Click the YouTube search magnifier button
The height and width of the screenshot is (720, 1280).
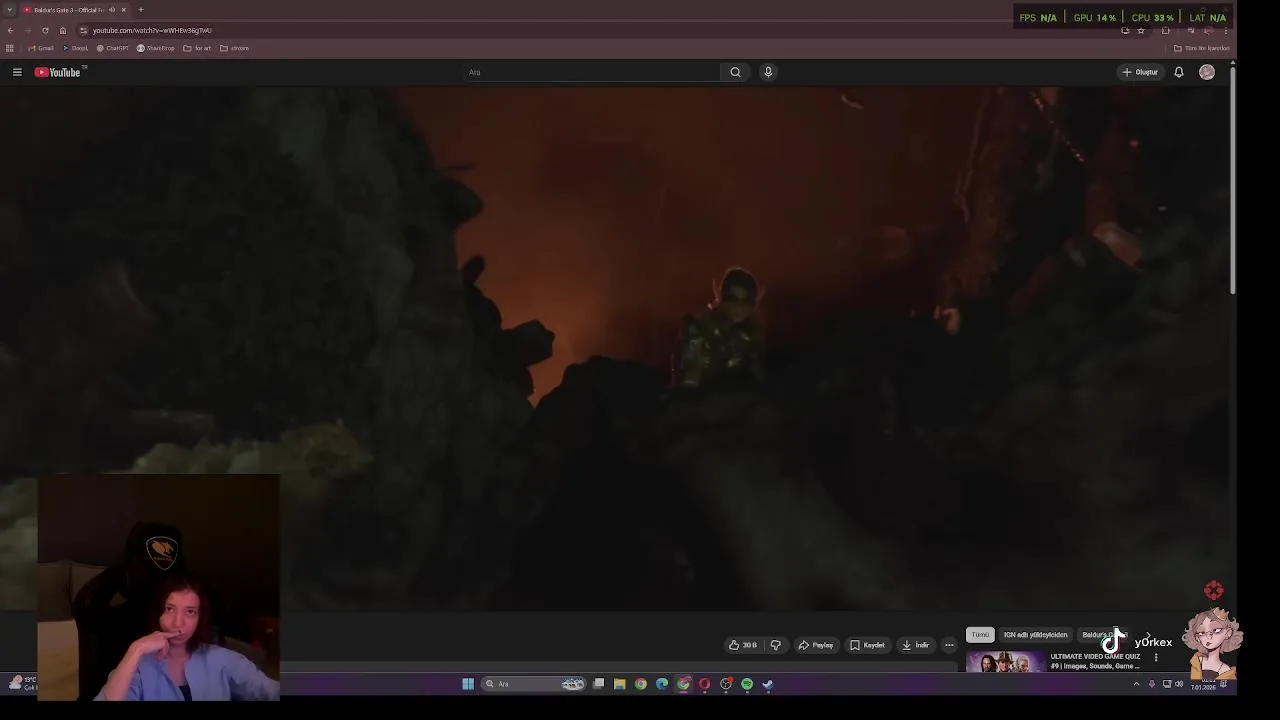735,72
